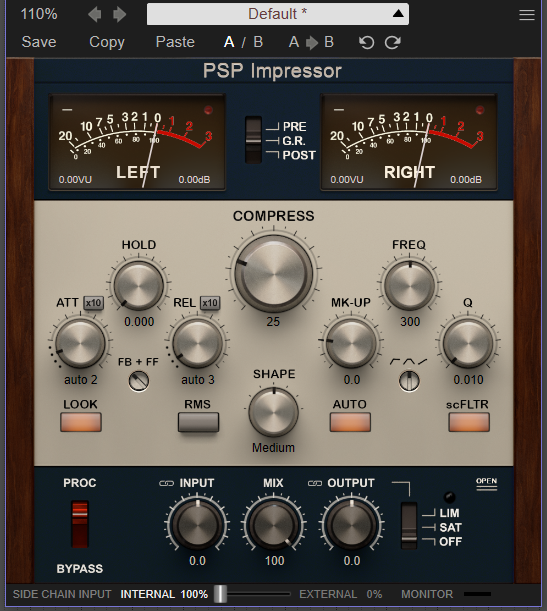Go to the next preset with the right arrow

click(120, 15)
